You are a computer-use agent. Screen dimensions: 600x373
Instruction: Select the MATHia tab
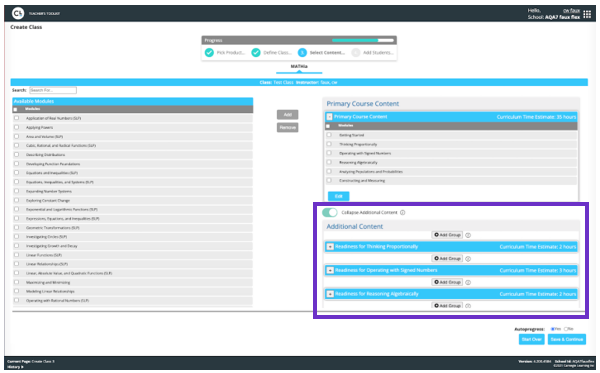pos(299,67)
